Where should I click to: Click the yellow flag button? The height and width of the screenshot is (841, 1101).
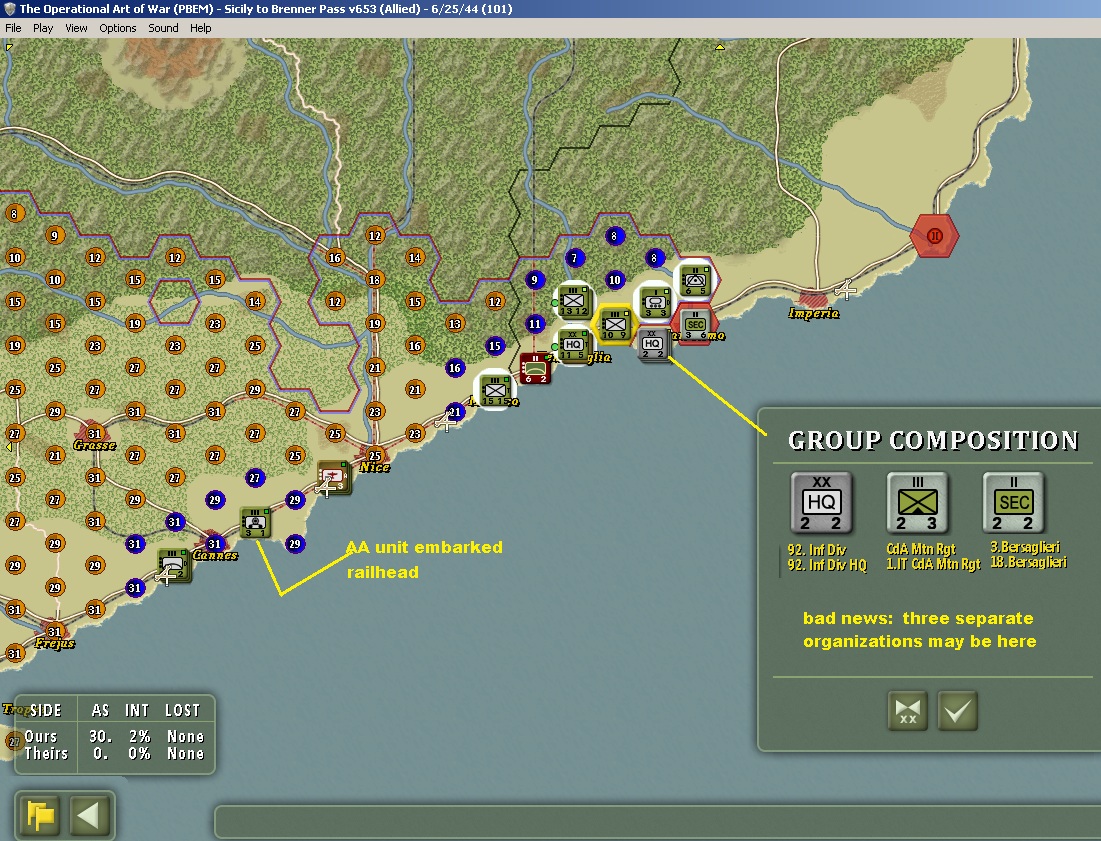(40, 816)
